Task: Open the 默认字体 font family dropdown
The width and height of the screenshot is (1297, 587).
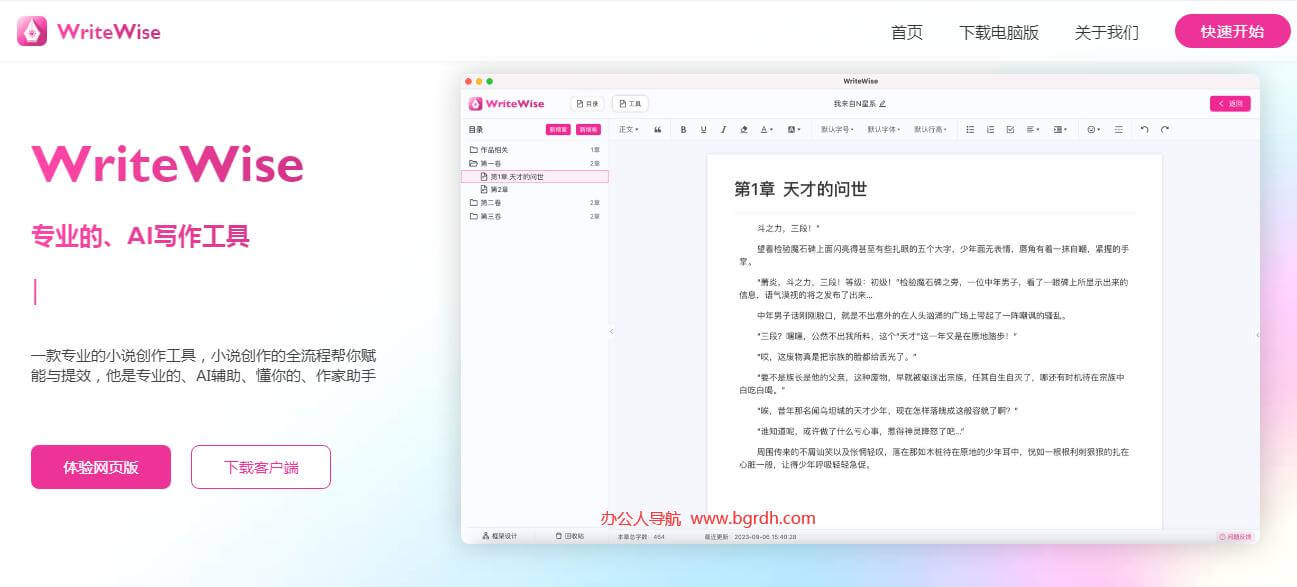Action: click(x=883, y=129)
